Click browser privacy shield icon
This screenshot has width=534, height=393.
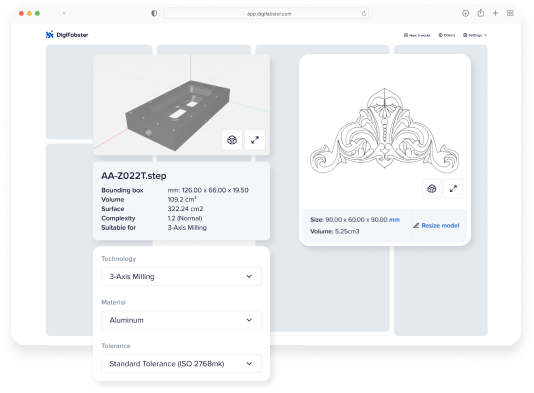pos(154,13)
